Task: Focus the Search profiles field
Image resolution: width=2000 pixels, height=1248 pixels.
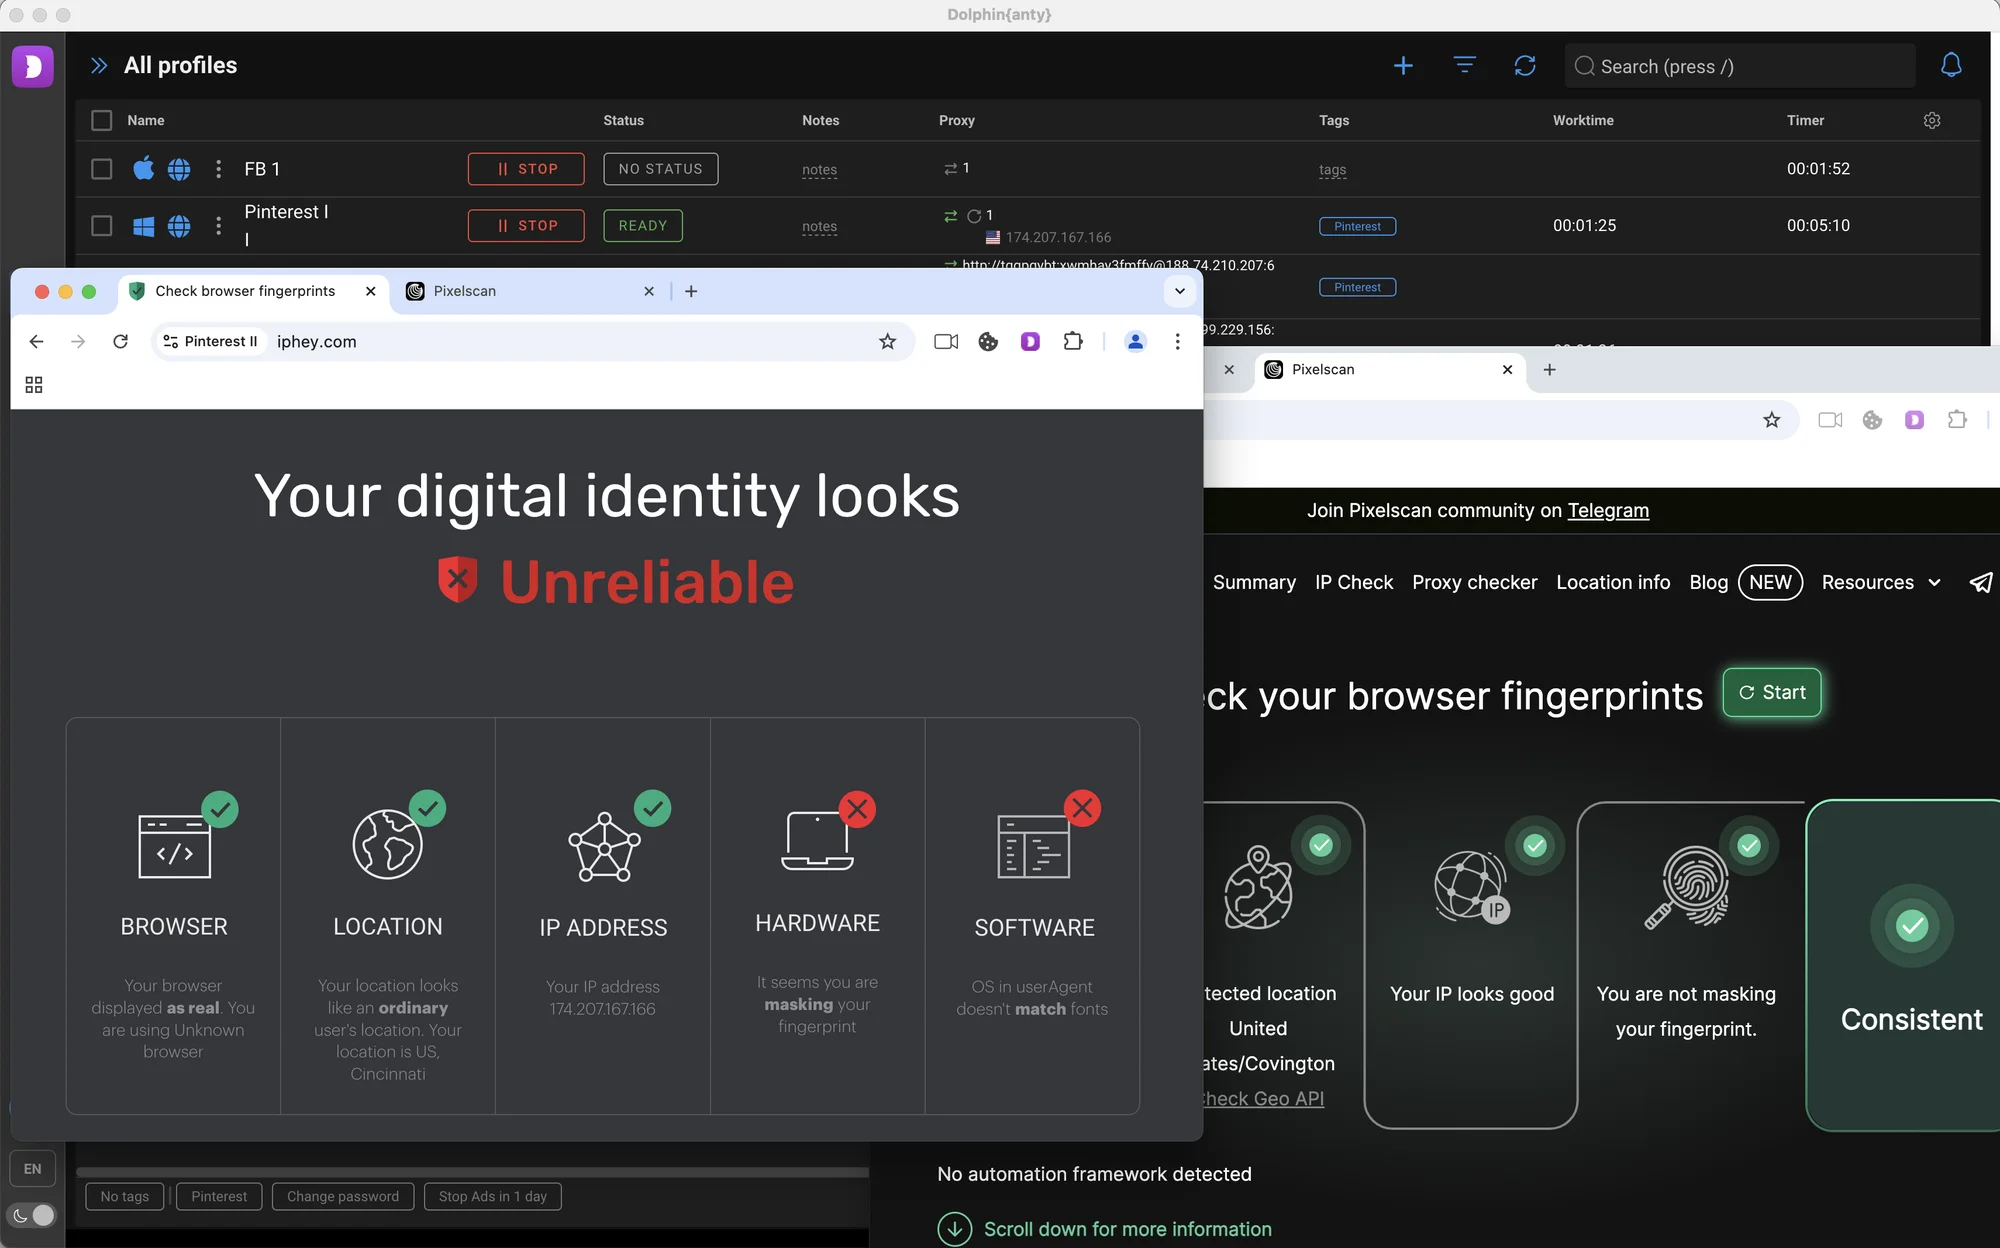Action: pyautogui.click(x=1740, y=66)
